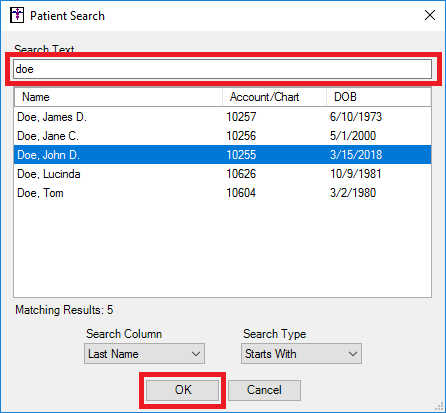Click the birth date 3/2/1980 cell
The height and width of the screenshot is (413, 446).
tap(353, 193)
